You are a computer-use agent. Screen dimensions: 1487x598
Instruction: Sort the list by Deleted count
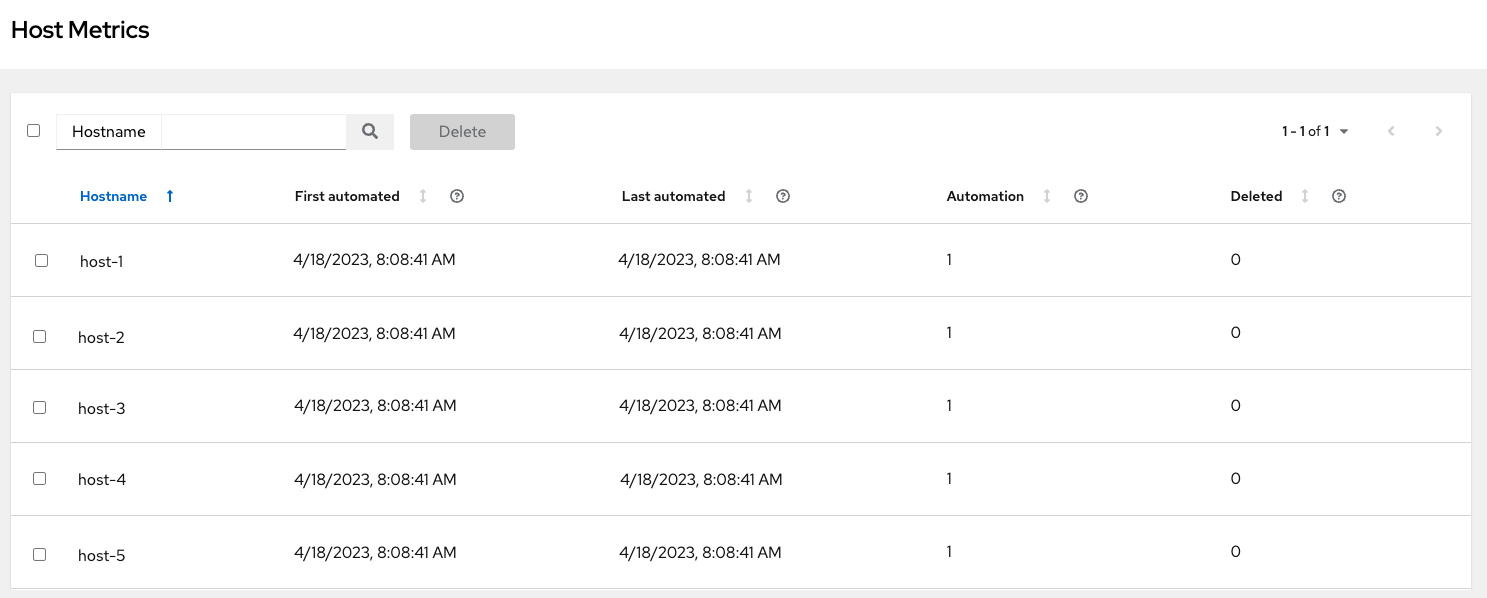click(1304, 196)
